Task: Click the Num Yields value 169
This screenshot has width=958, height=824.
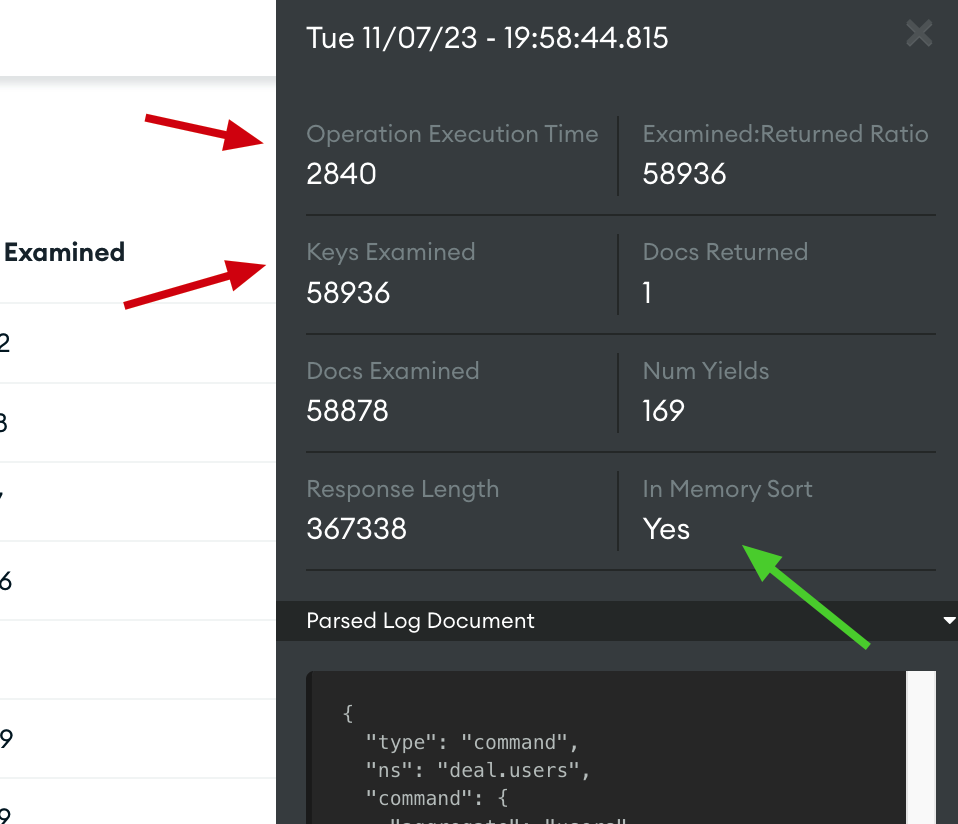Action: click(x=663, y=411)
